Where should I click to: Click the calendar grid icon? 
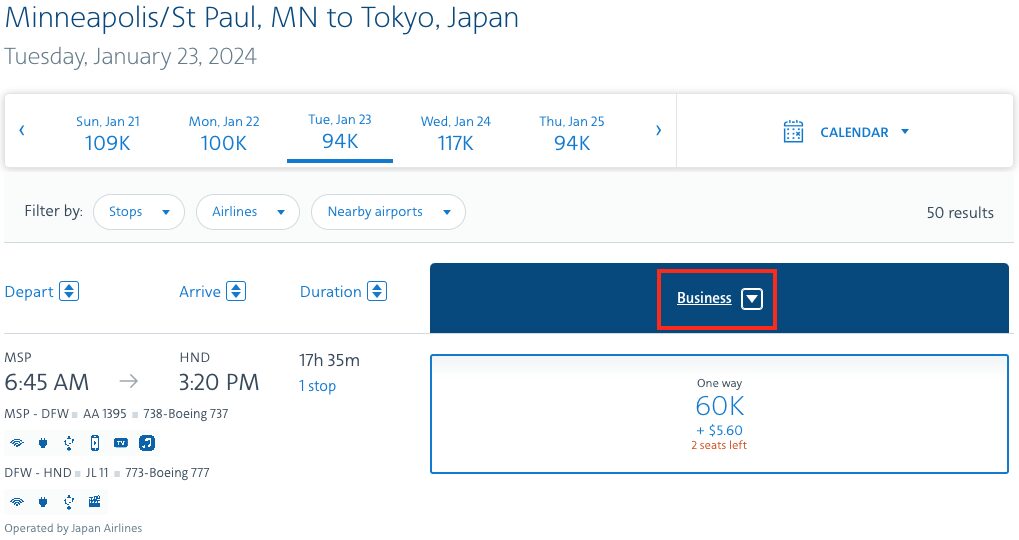click(x=793, y=132)
